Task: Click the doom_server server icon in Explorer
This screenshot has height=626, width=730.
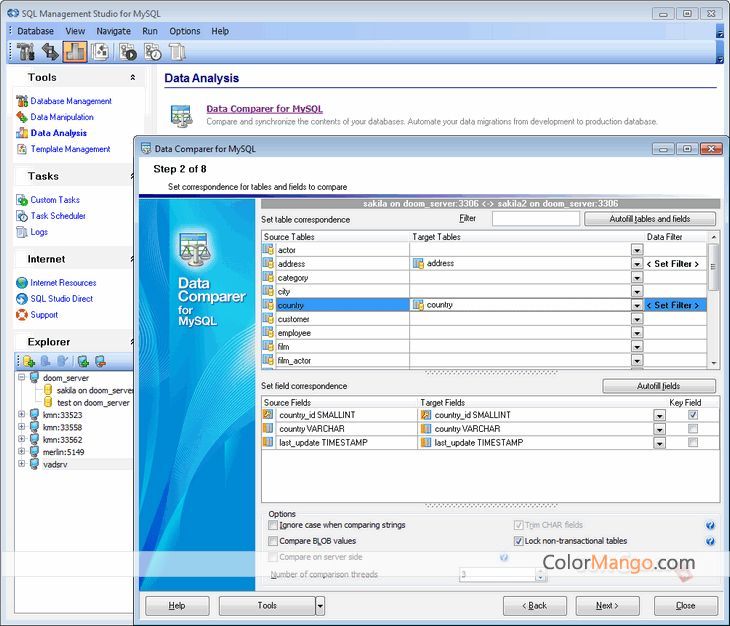Action: coord(34,377)
